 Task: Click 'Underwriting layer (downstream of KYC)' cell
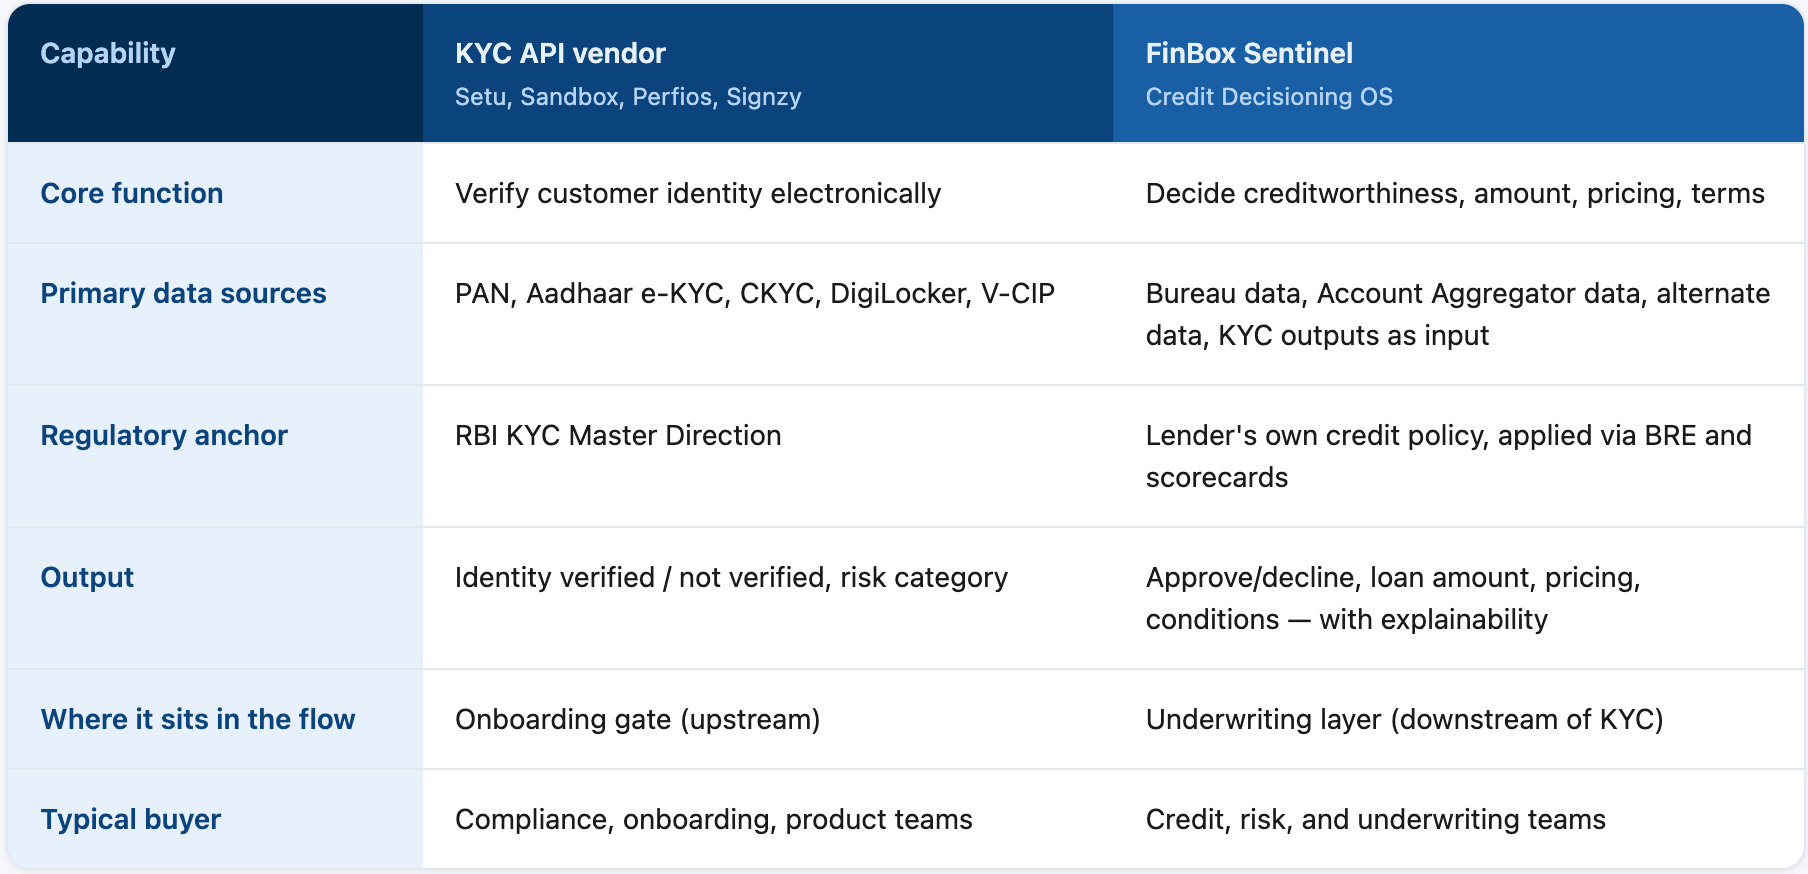tap(1404, 719)
